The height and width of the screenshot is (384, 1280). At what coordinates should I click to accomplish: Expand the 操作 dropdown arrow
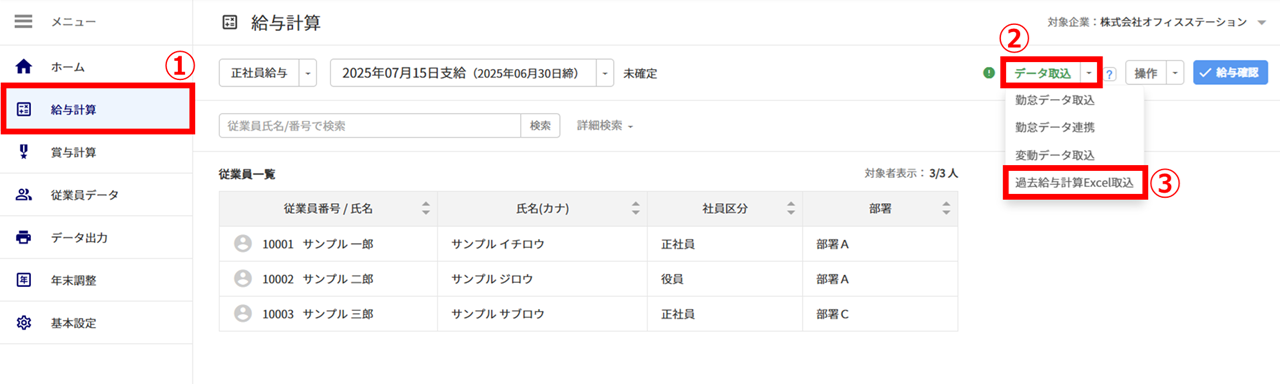point(1176,73)
